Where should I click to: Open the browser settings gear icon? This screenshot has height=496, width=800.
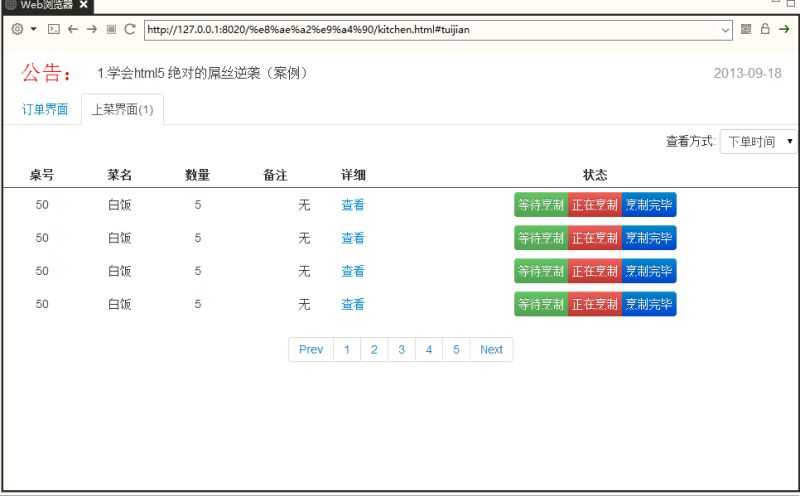tap(17, 29)
